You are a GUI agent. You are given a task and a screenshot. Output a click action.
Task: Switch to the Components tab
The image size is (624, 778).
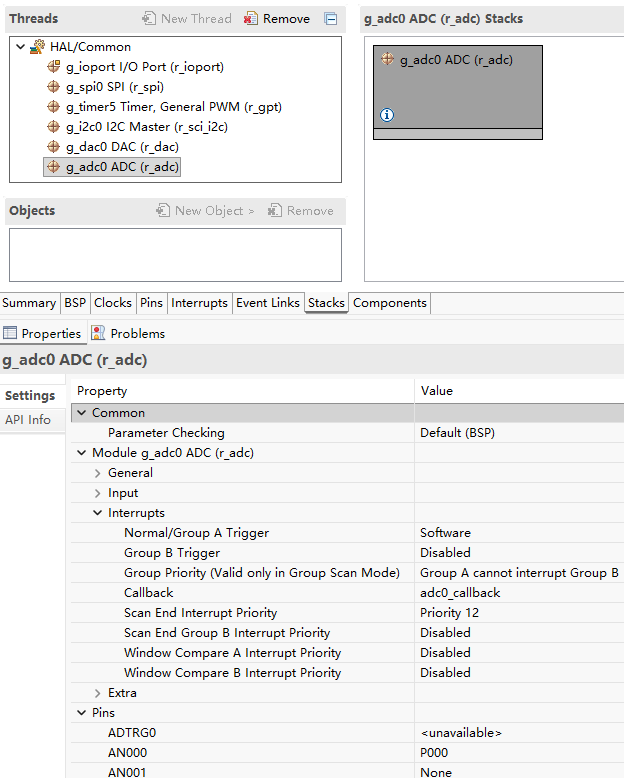[x=390, y=303]
